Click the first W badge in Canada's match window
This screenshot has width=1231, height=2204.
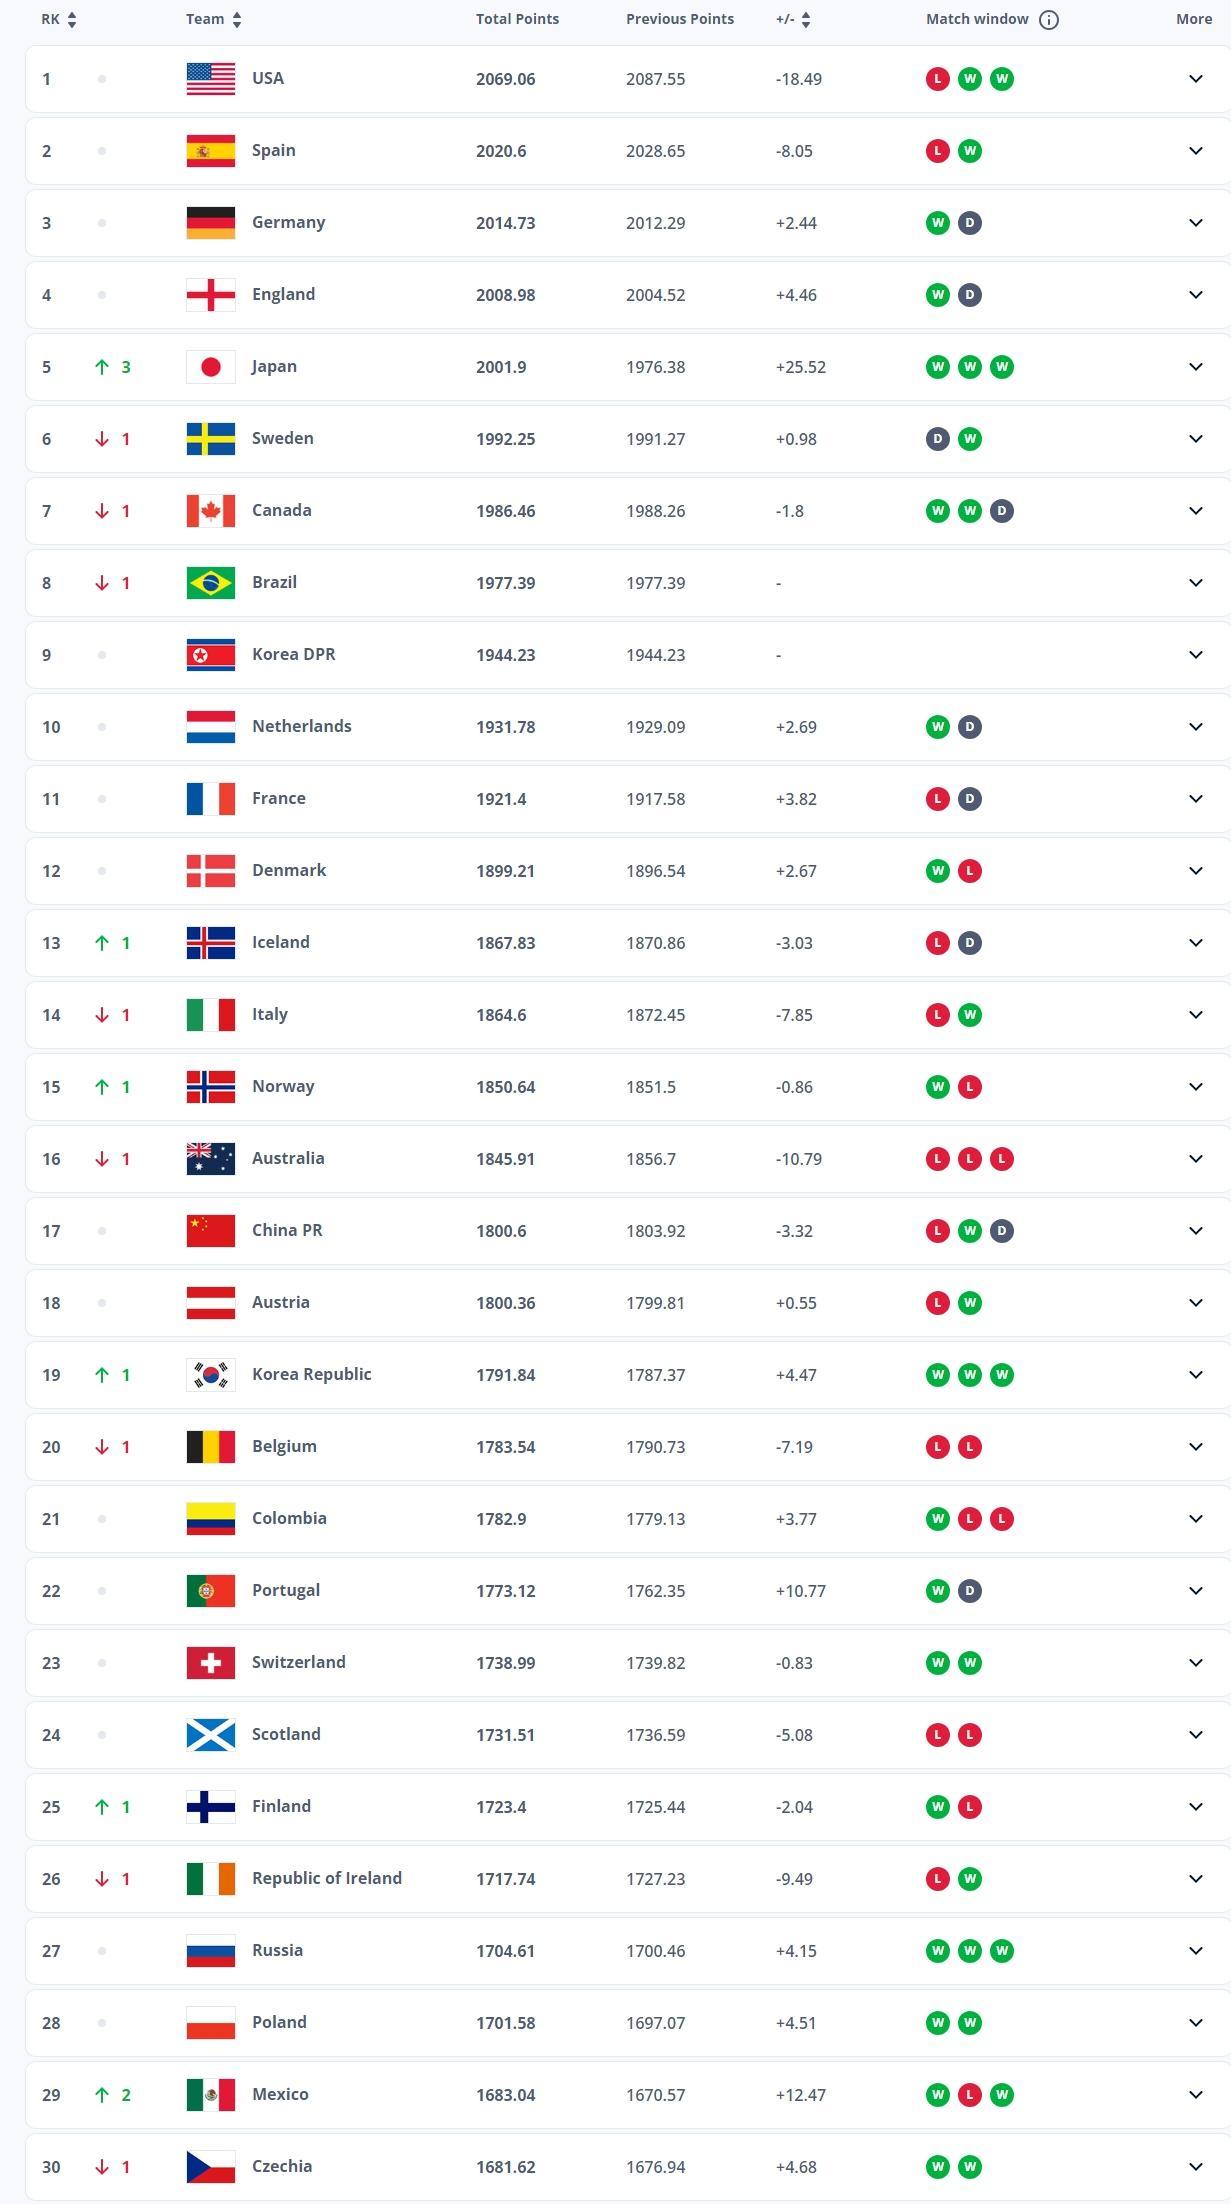point(937,510)
